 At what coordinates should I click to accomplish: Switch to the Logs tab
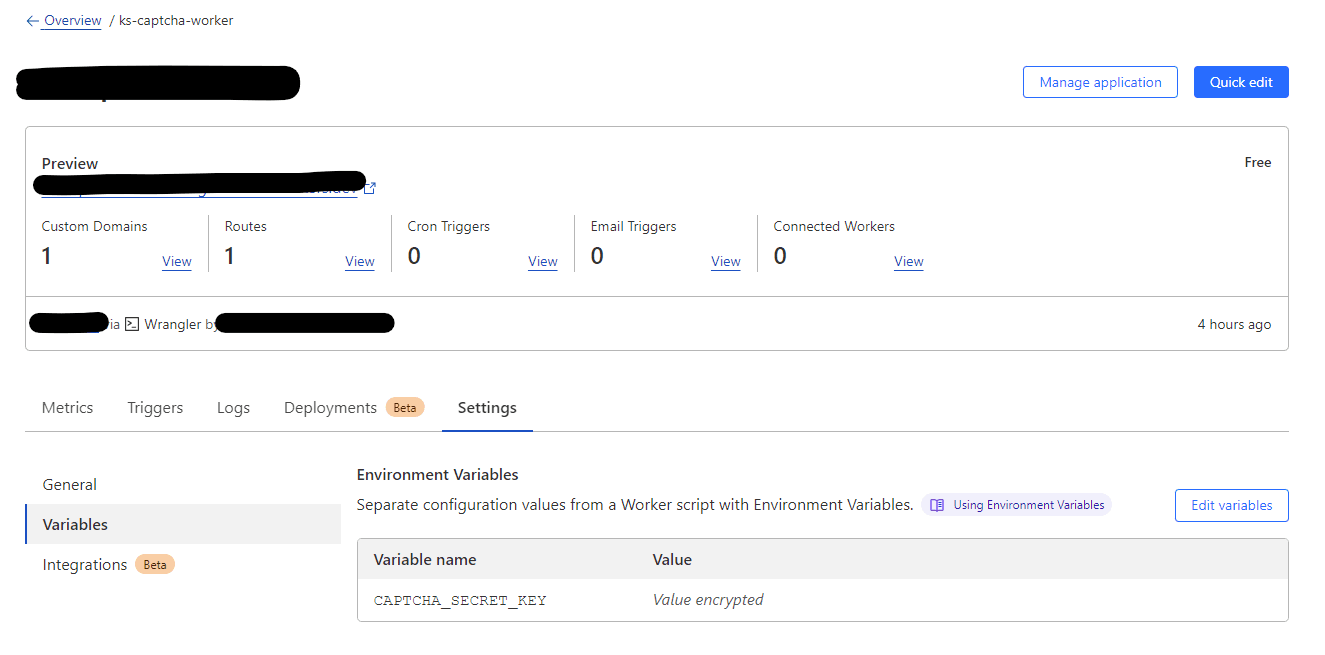(x=233, y=408)
